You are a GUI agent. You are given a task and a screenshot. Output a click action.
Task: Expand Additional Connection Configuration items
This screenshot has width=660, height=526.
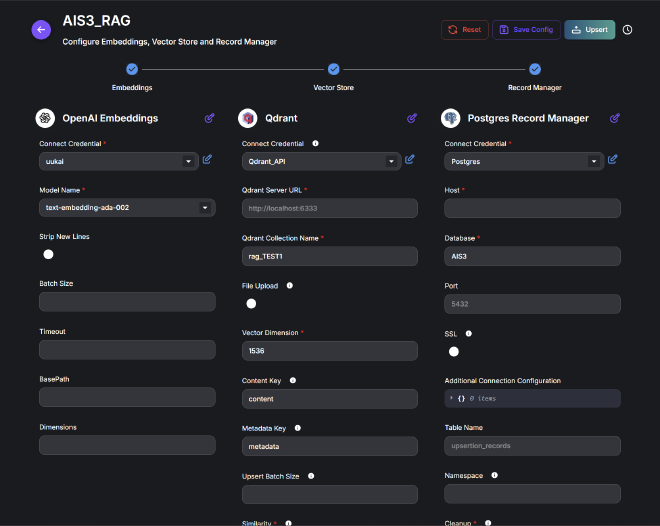(451, 398)
